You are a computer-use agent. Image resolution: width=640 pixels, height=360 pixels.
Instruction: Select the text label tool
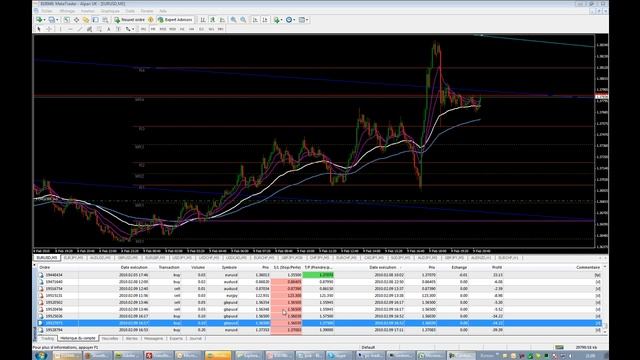118,29
